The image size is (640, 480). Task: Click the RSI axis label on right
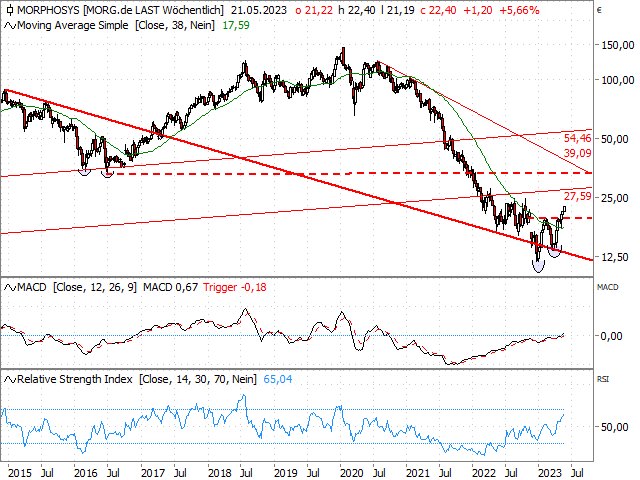(x=603, y=379)
